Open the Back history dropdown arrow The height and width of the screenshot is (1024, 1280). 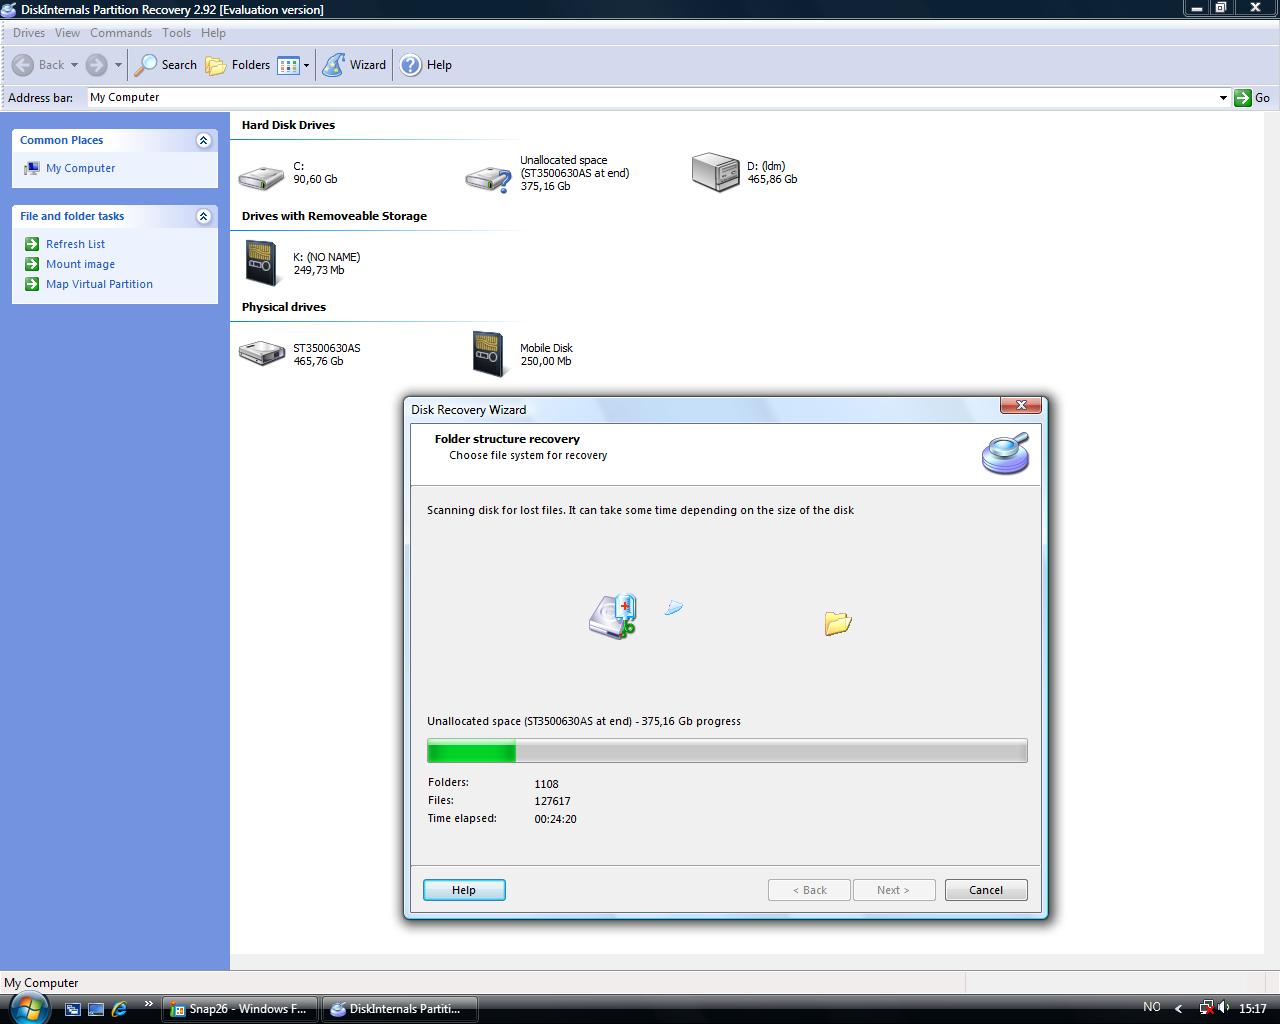[74, 65]
